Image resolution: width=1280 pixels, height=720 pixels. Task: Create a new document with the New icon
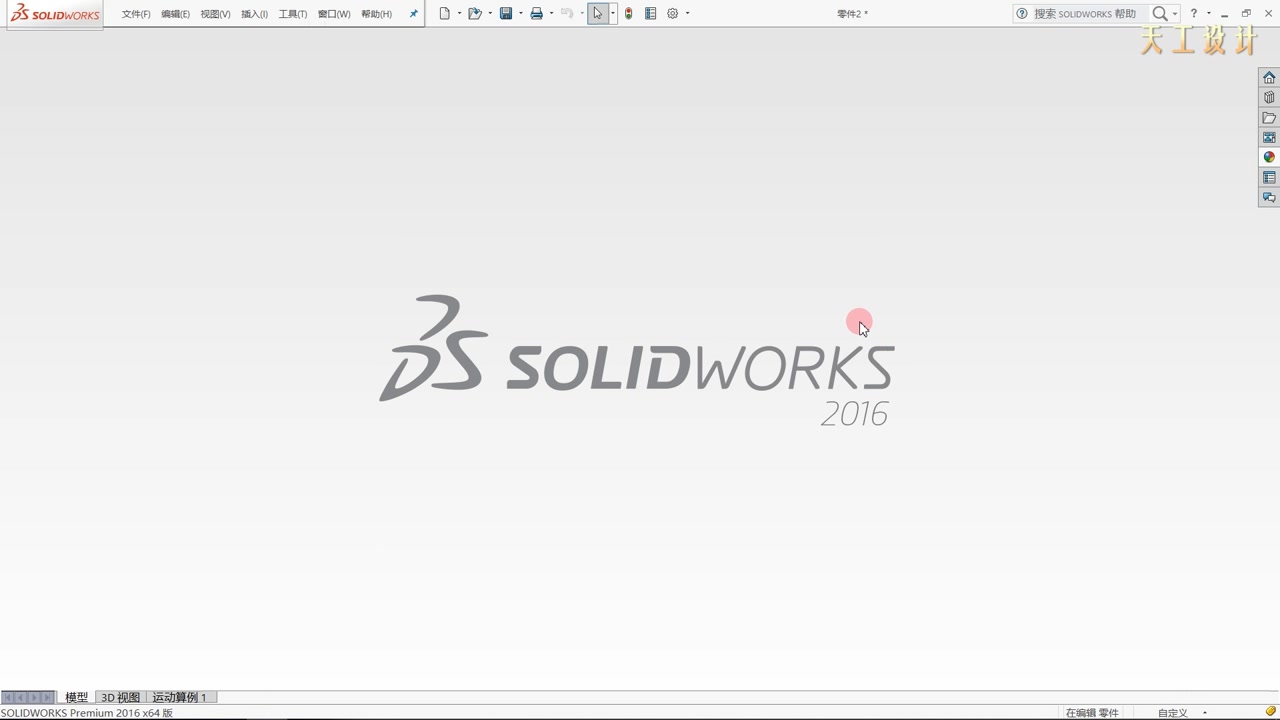tap(445, 14)
